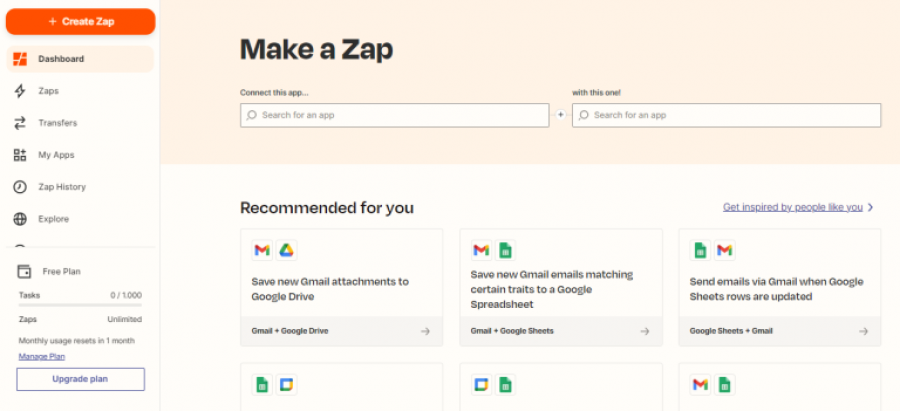This screenshot has height=411, width=900.
Task: Click Gmail icon on the Google Drive card
Action: pos(262,250)
